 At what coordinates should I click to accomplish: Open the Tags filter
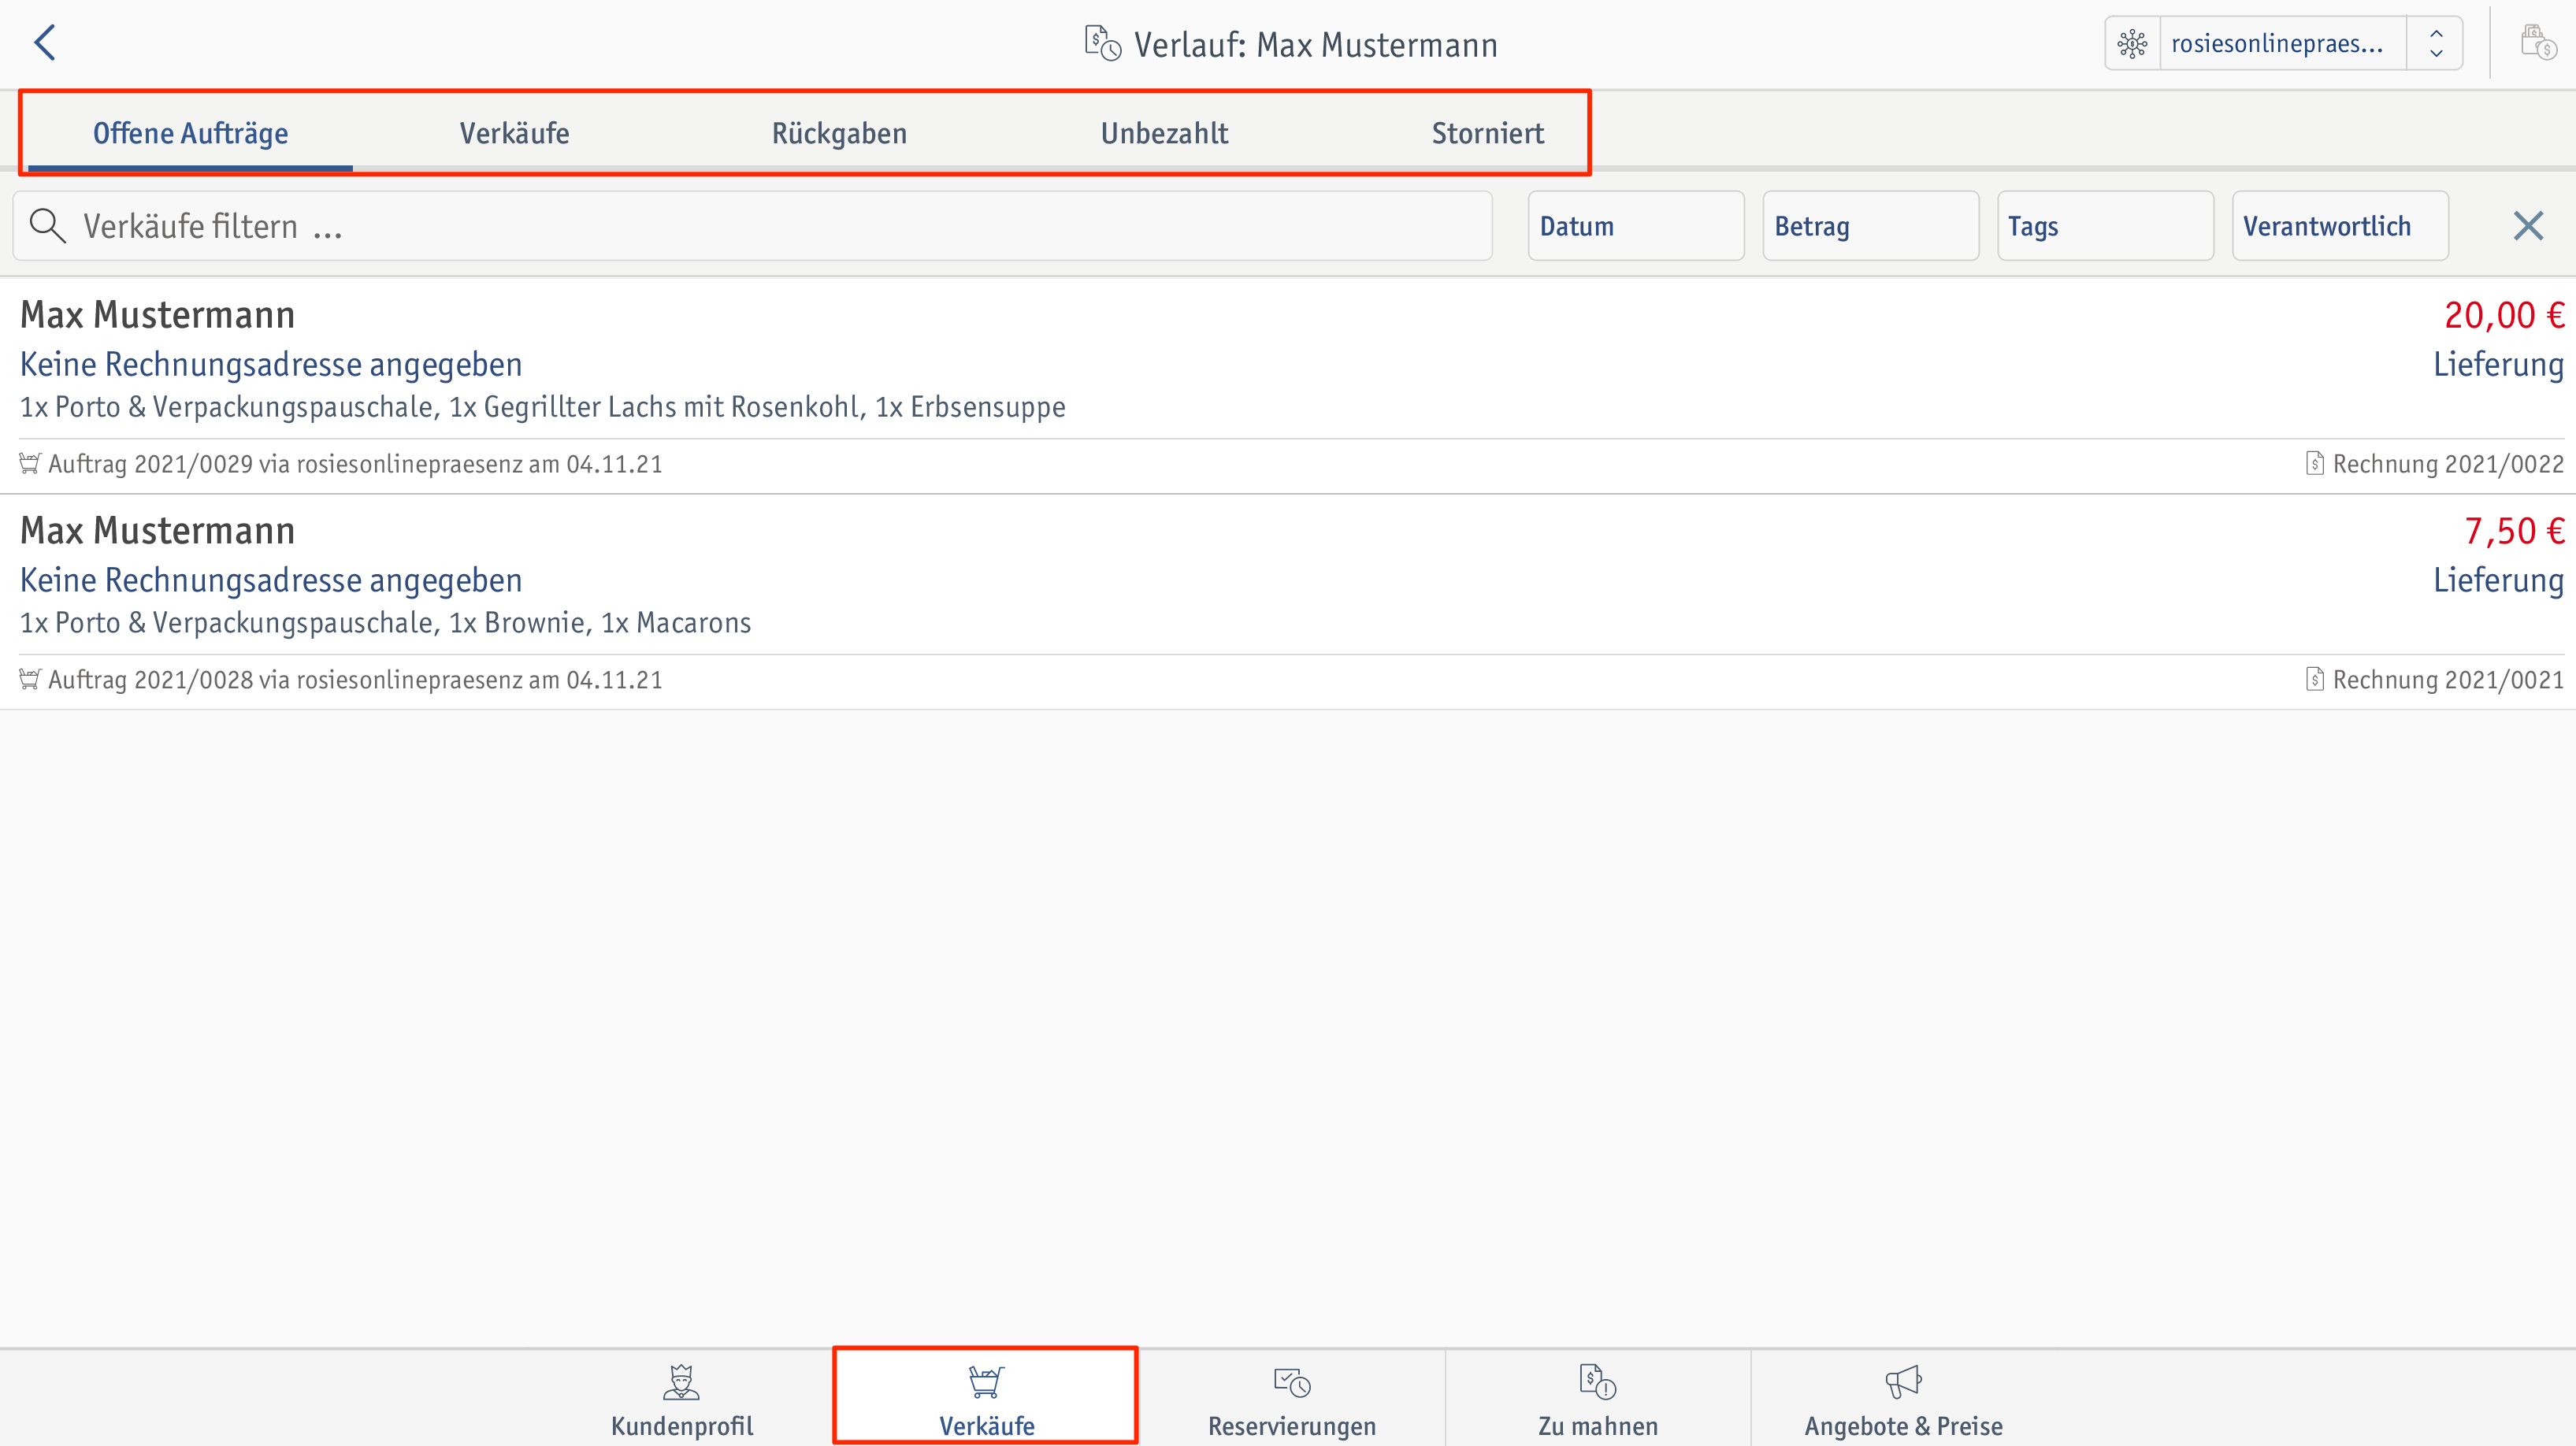(x=2105, y=226)
